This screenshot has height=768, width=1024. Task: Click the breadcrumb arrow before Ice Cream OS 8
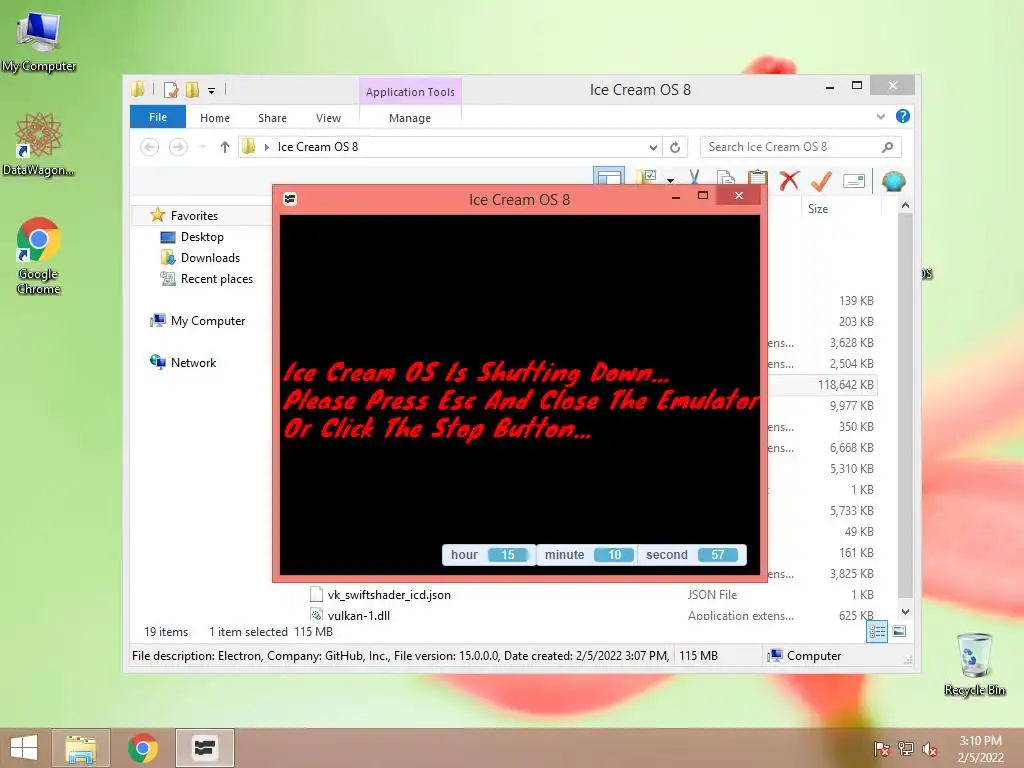click(x=266, y=147)
